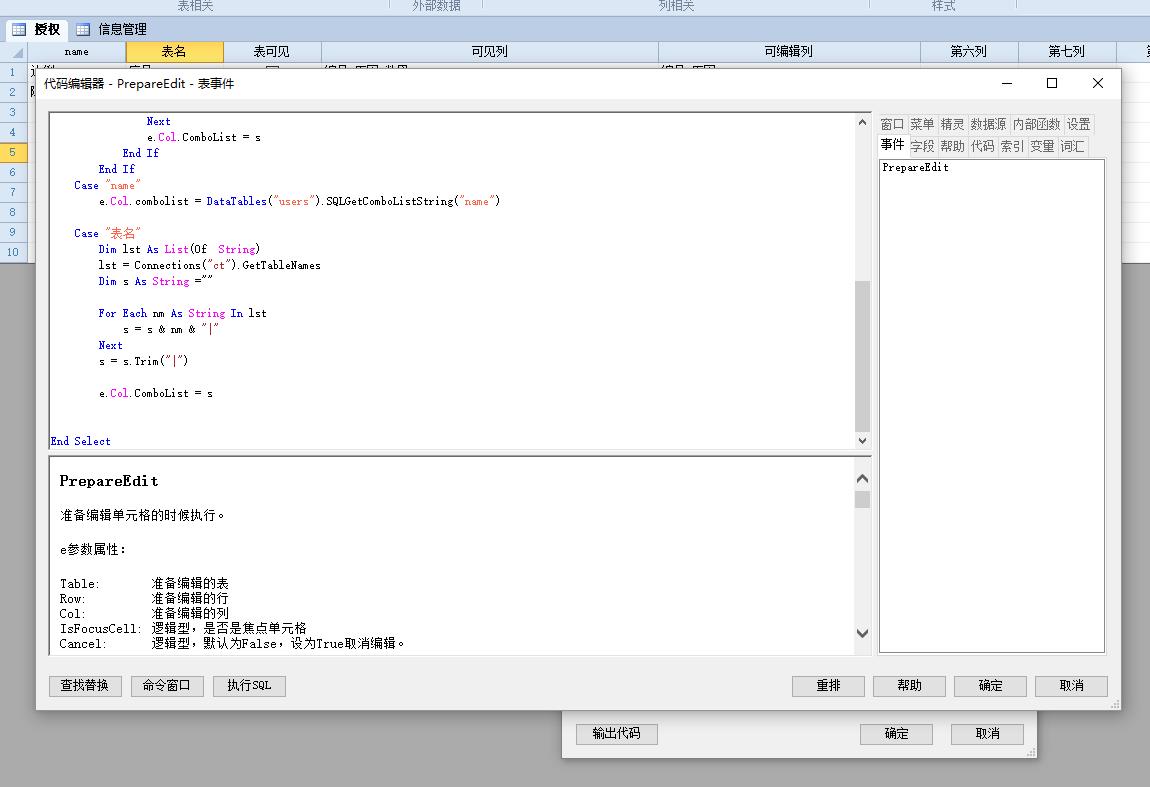
Task: Maximize the code editor window
Action: (1052, 84)
